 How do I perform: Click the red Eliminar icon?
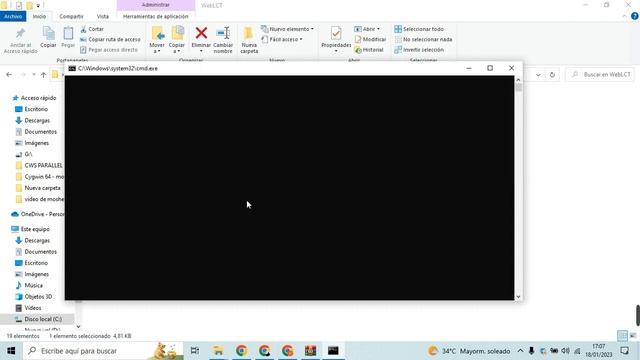pos(201,33)
